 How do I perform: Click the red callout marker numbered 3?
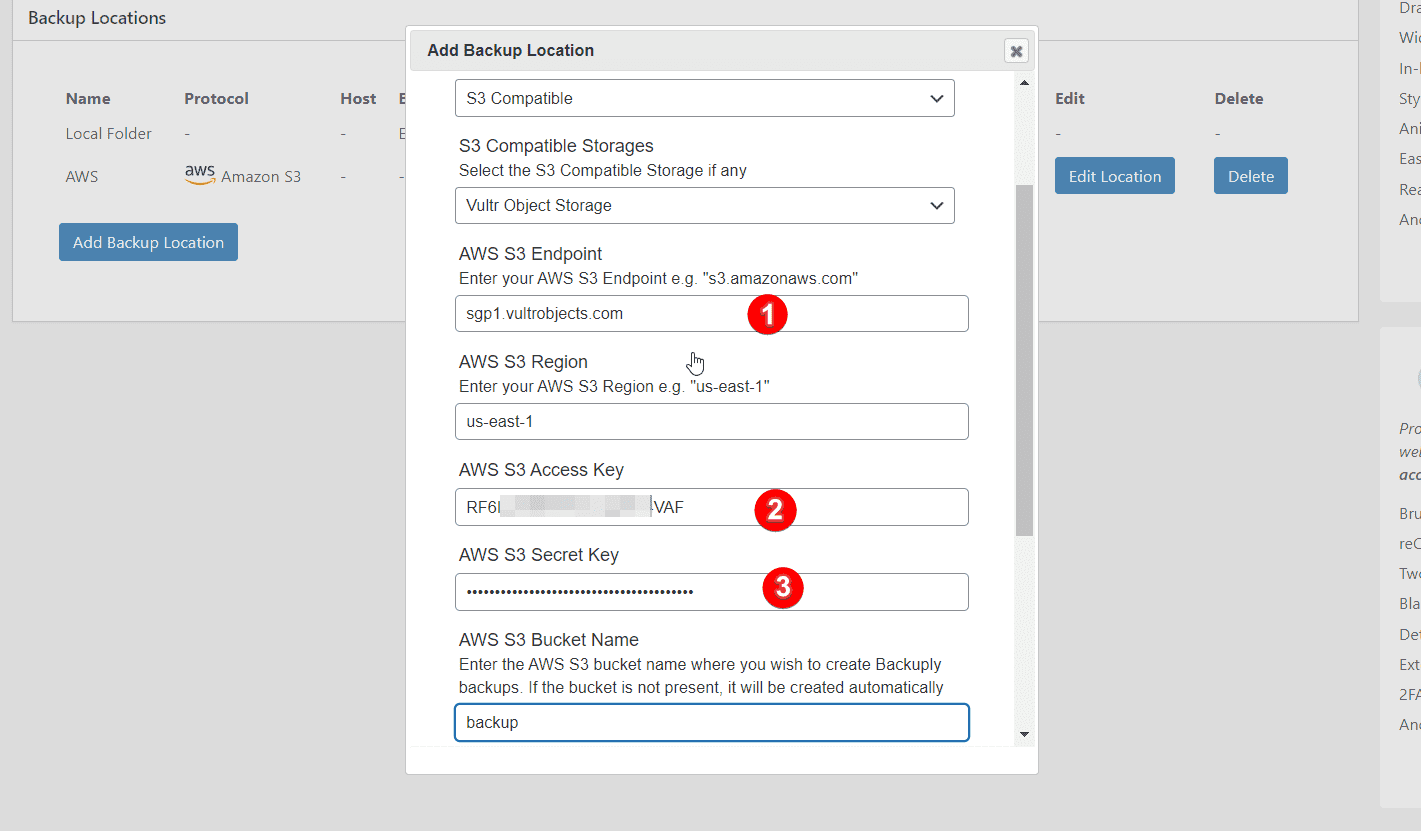coord(783,589)
